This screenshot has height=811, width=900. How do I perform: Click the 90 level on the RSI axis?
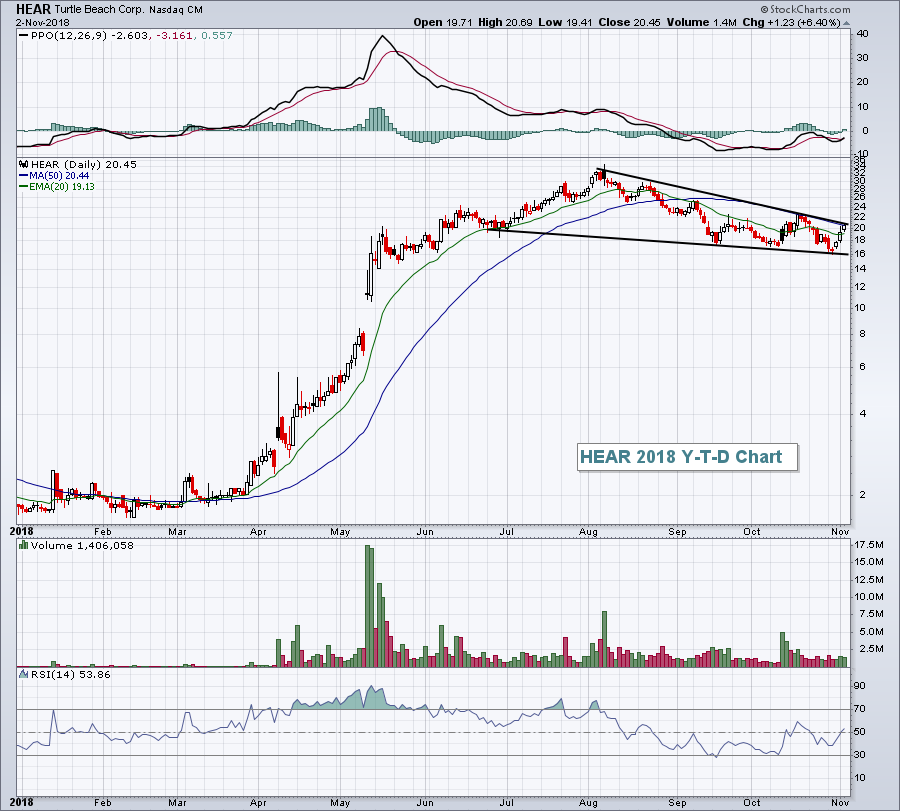click(x=860, y=686)
